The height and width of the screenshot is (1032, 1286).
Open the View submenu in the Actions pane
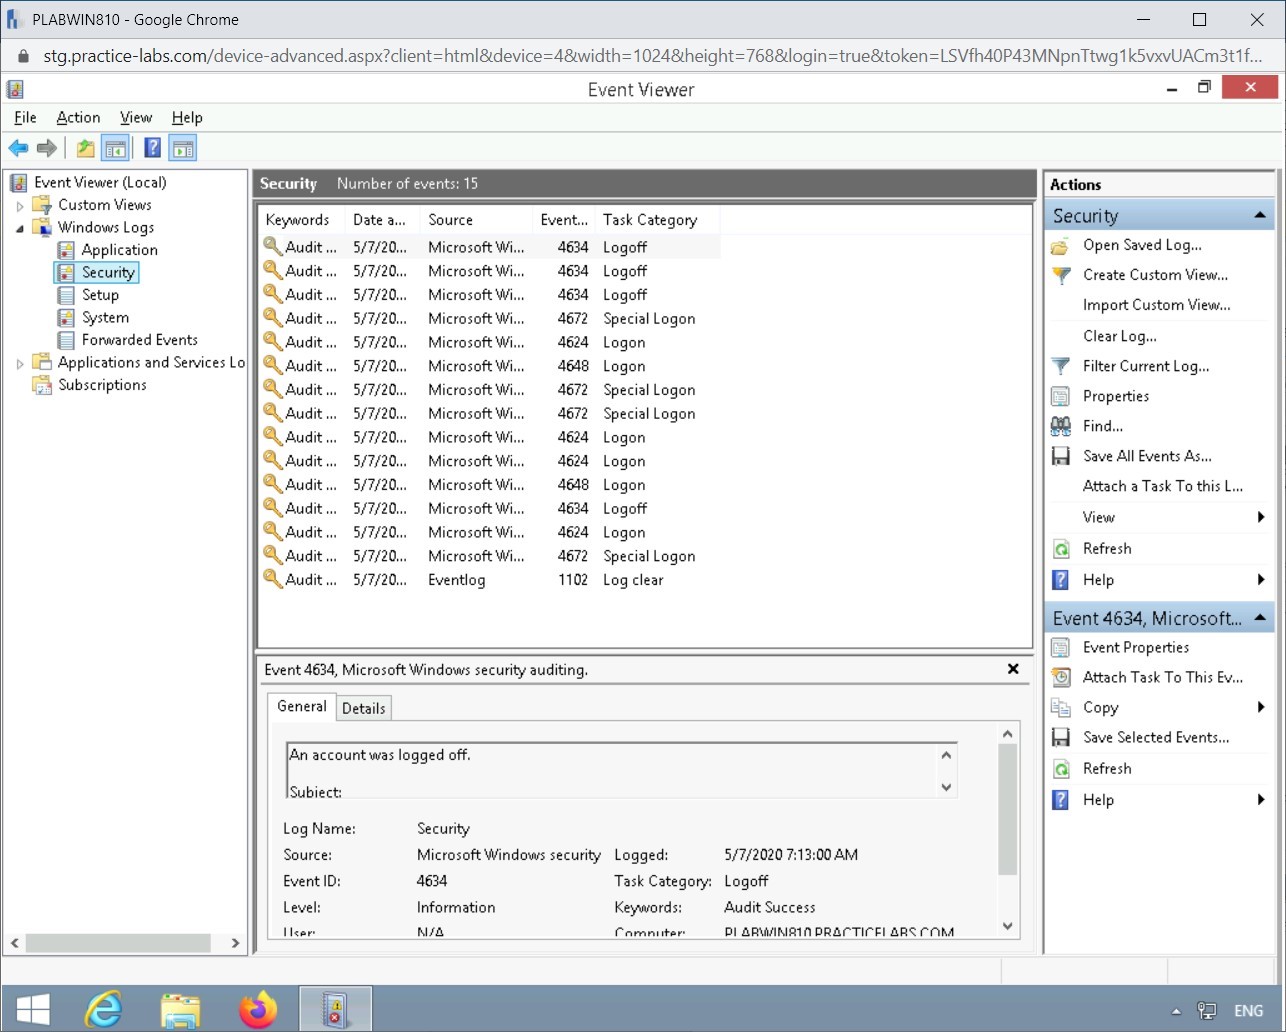click(x=1098, y=517)
